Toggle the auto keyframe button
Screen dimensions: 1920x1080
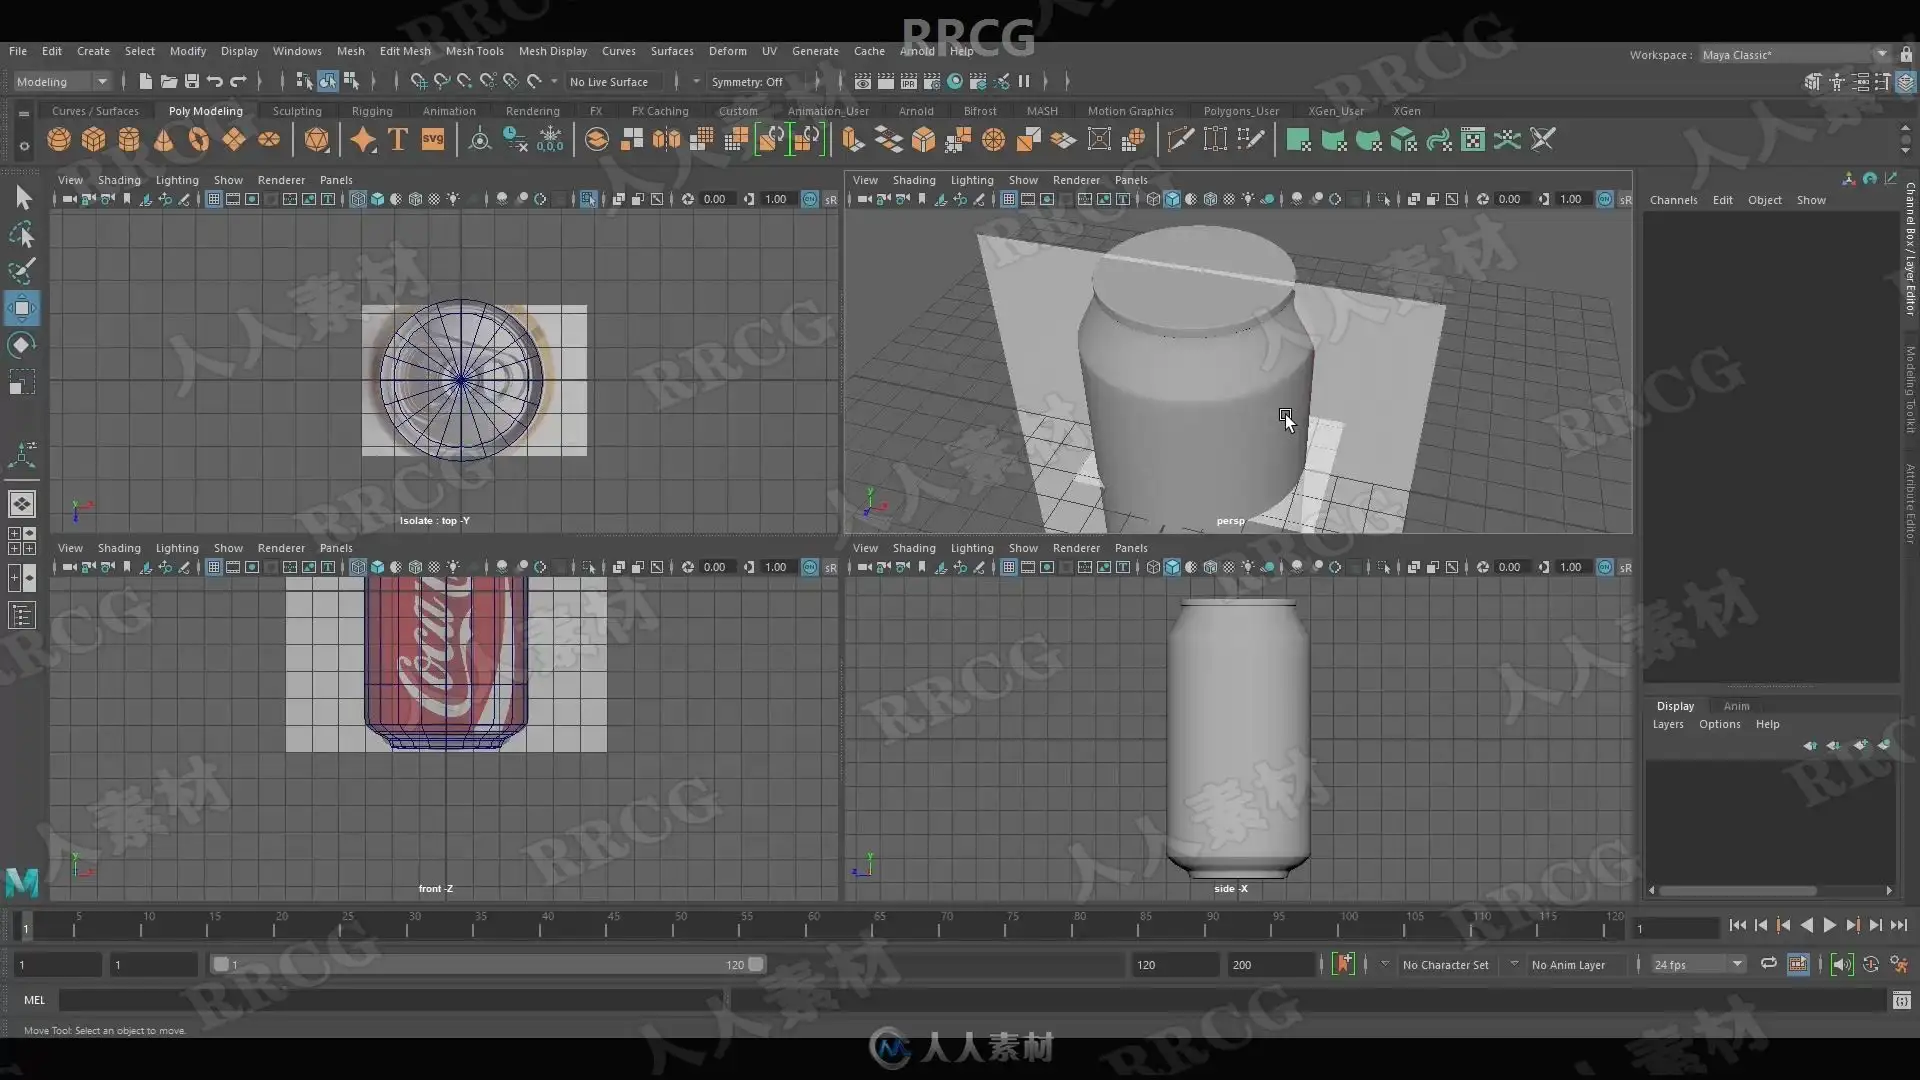pos(1343,964)
